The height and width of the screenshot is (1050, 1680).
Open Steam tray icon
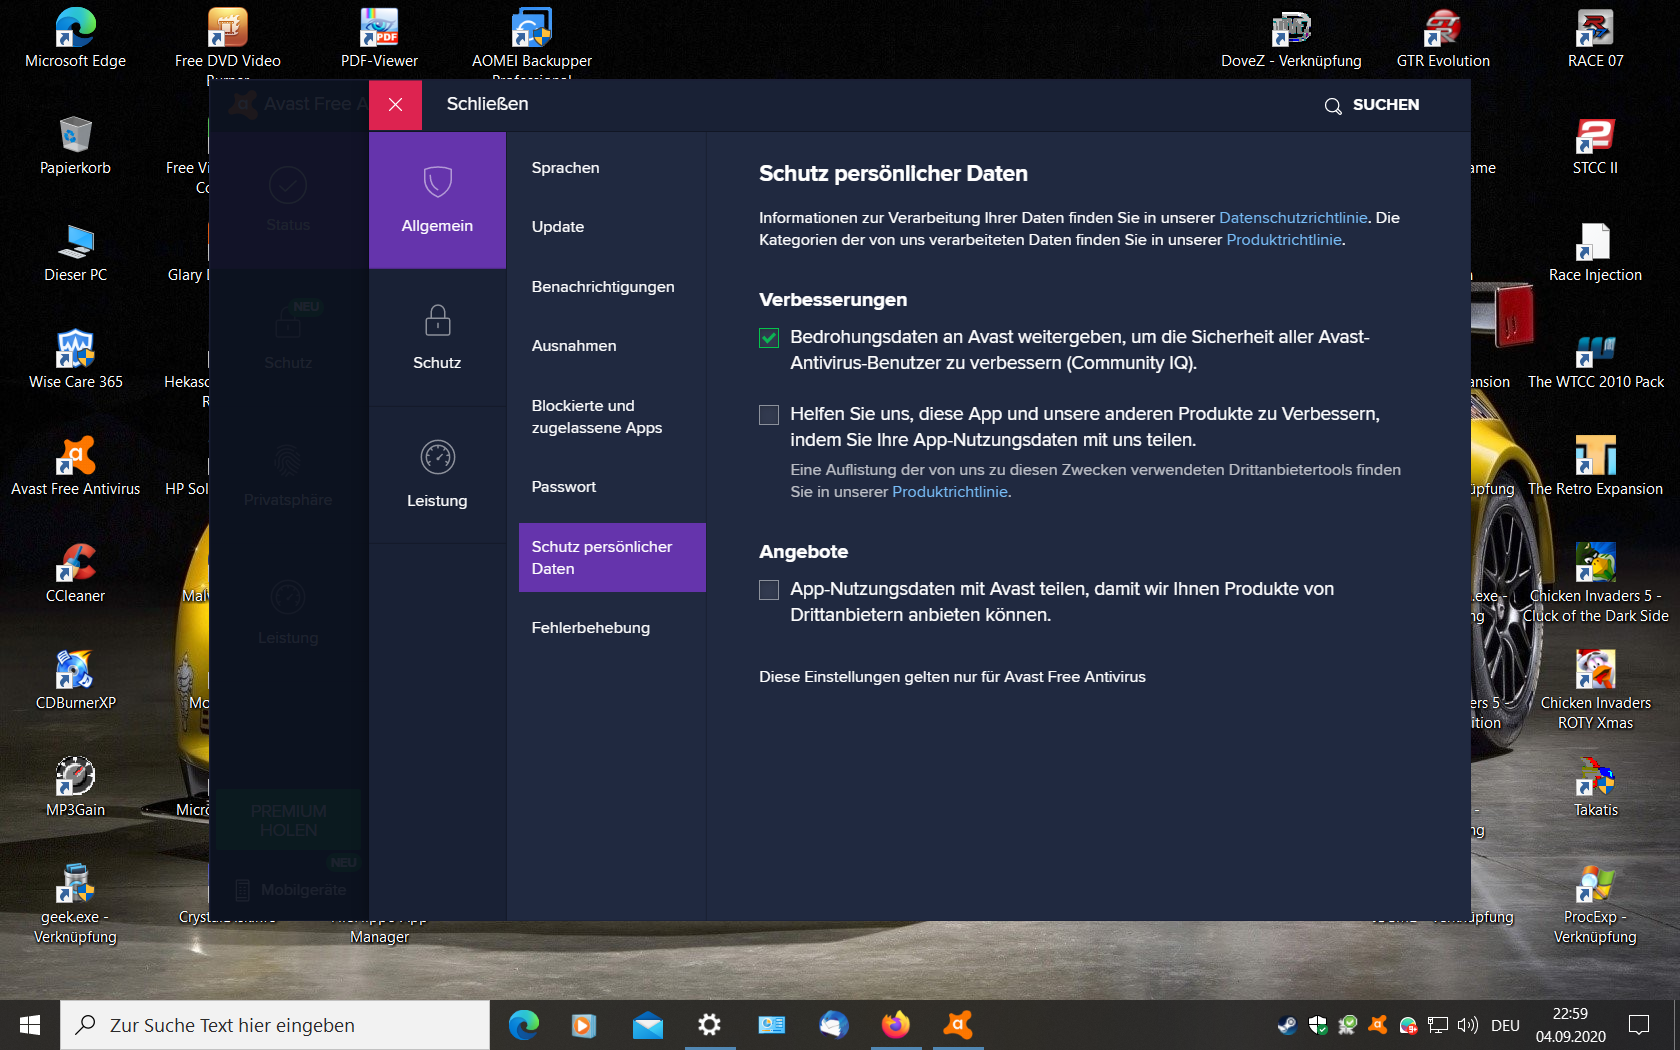[1287, 1025]
